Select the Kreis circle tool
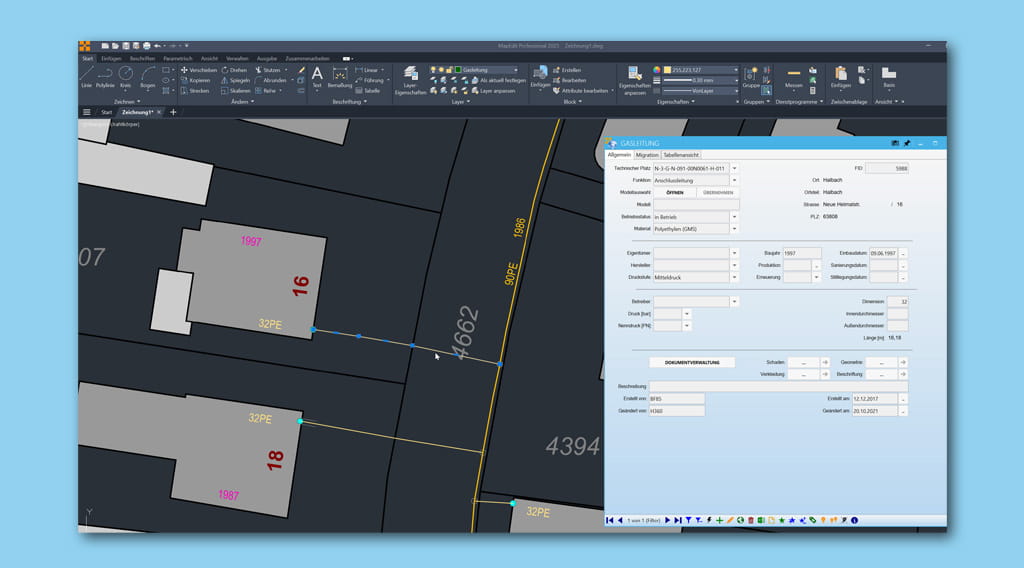 (126, 75)
